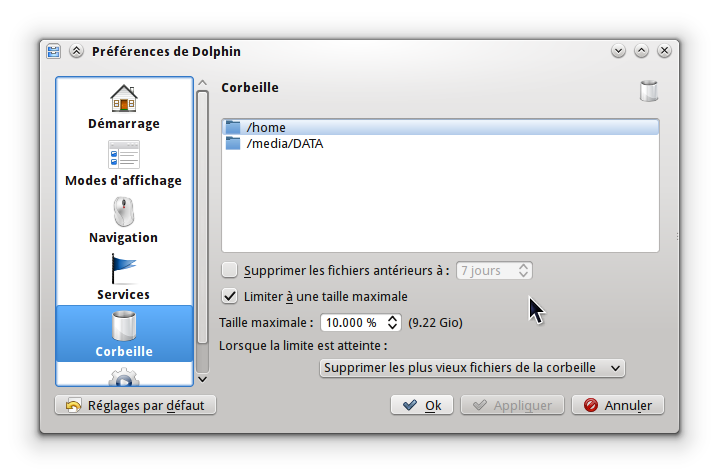
Task: Enable Supprimer les fichiers antérieurs à
Action: coord(229,270)
